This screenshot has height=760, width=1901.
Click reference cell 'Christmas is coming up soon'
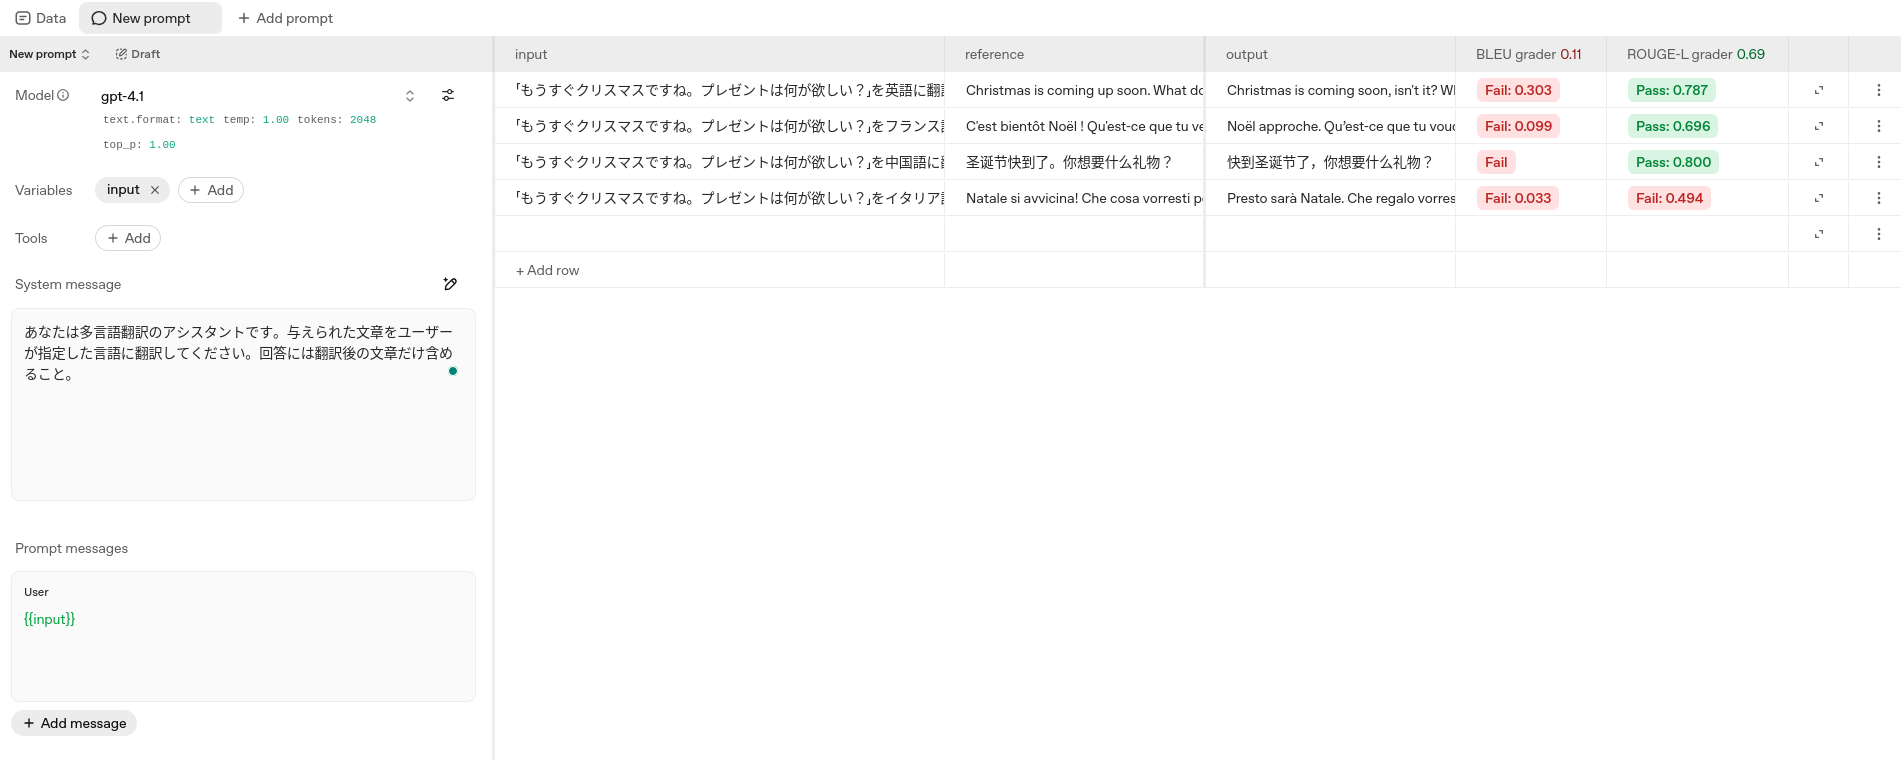pos(1074,90)
